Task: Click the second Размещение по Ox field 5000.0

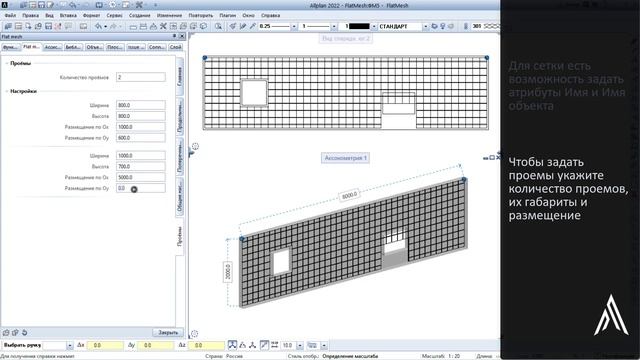Action: 141,178
